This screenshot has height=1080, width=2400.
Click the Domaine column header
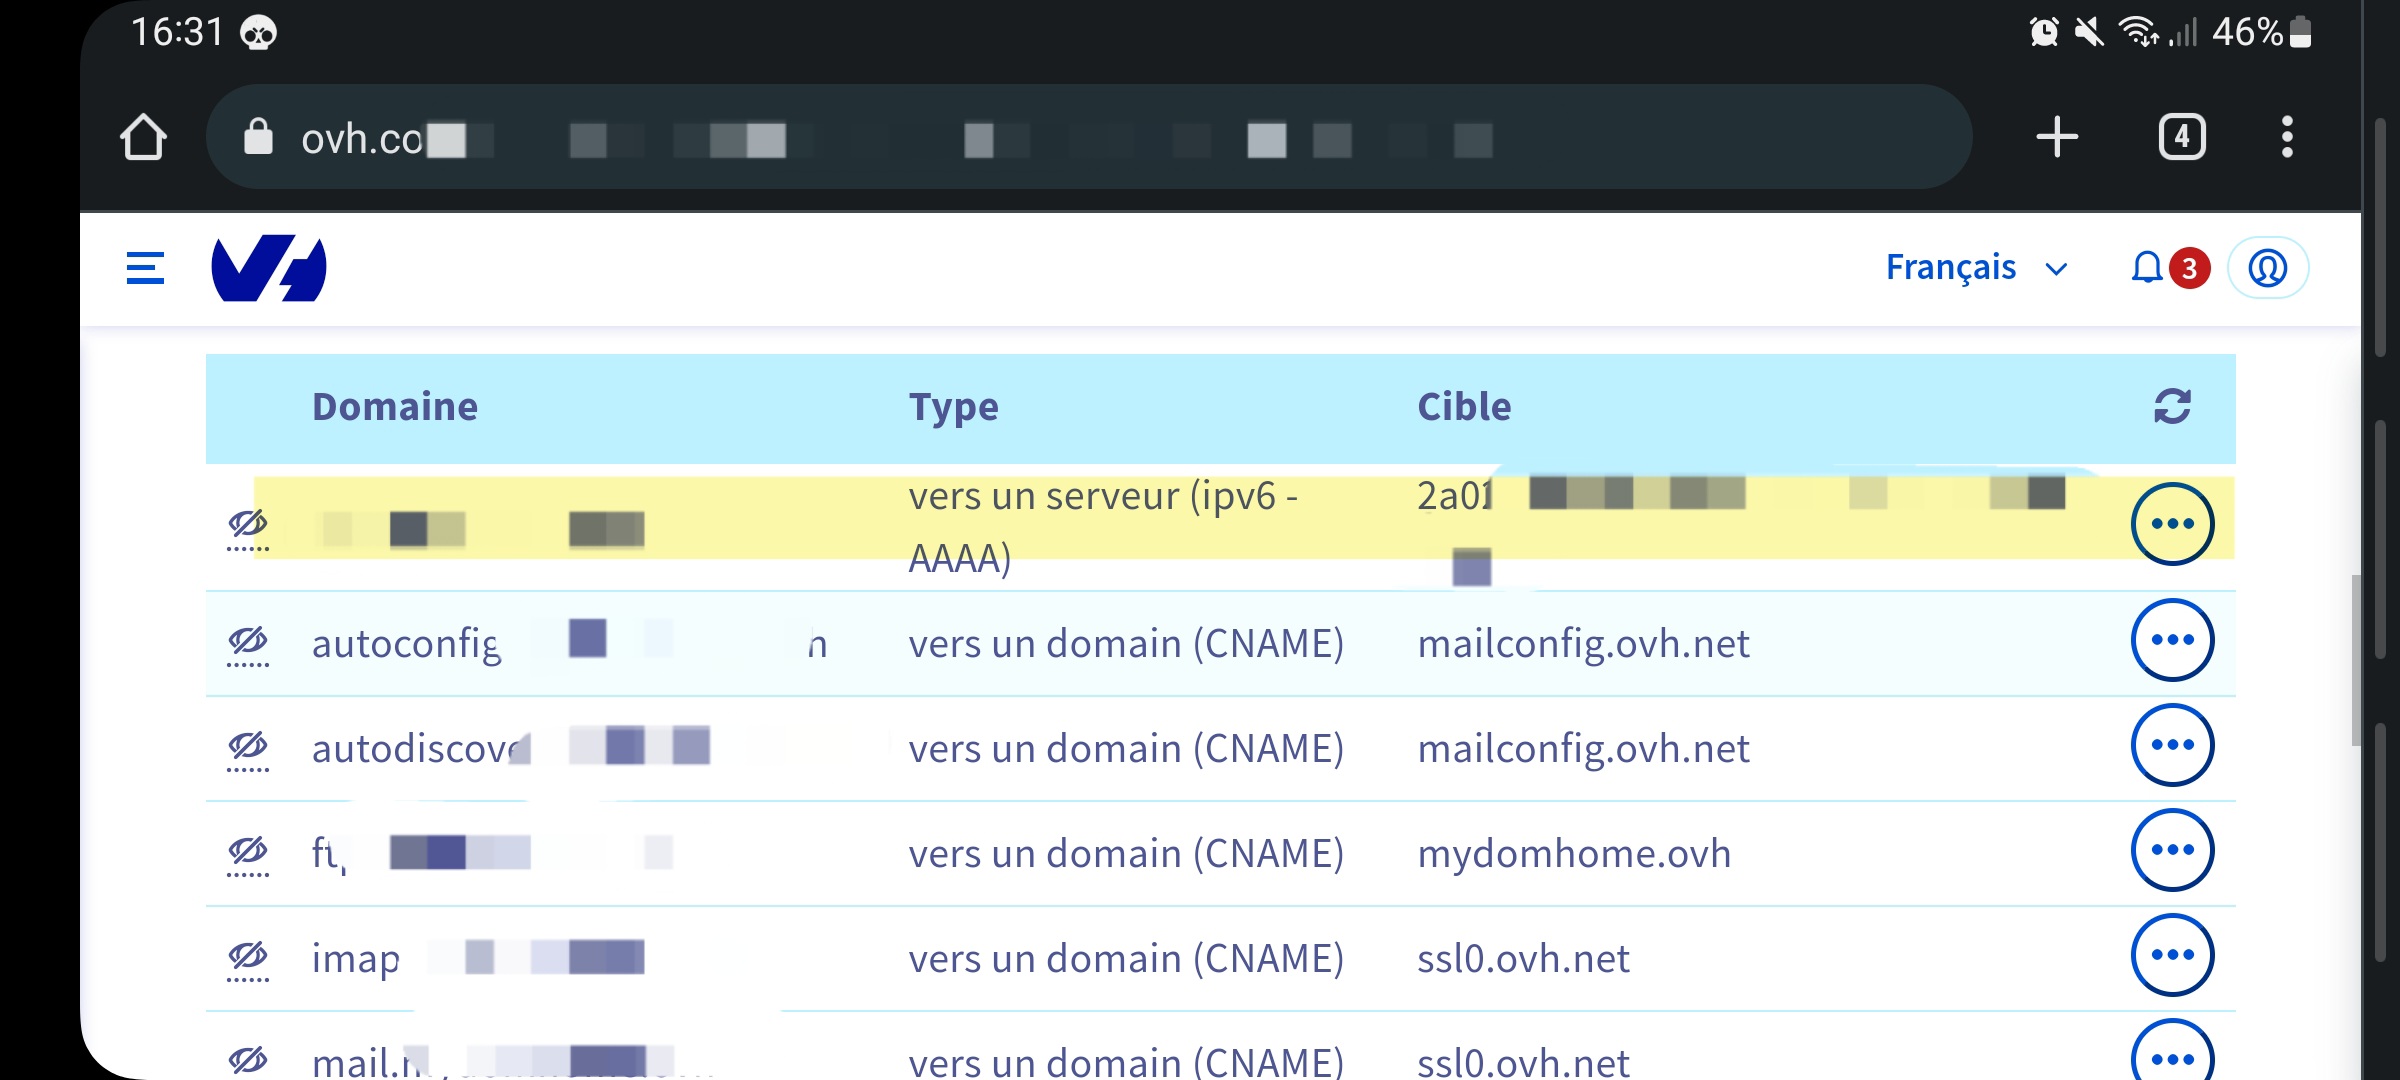pos(395,407)
